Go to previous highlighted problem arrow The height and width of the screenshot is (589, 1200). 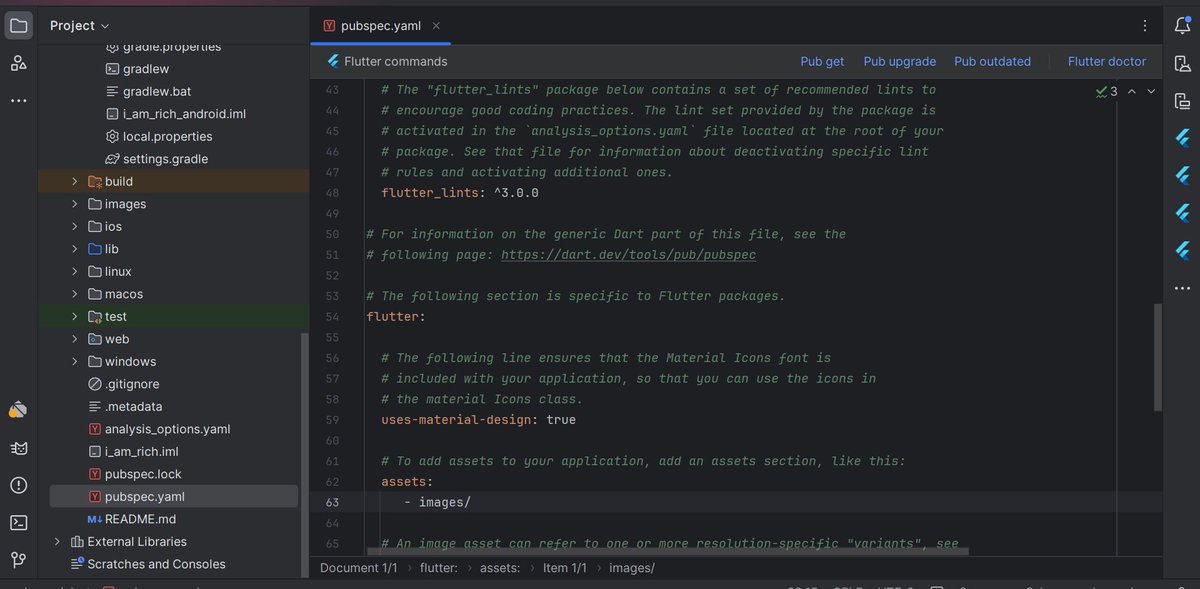1132,91
